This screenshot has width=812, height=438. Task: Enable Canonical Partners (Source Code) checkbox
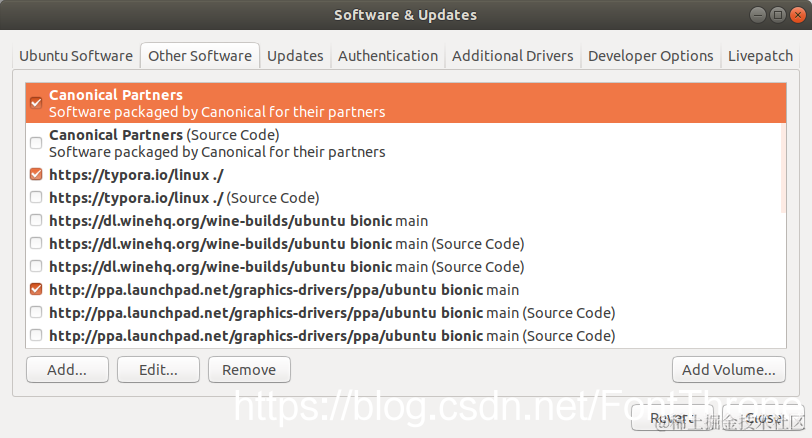coord(36,142)
